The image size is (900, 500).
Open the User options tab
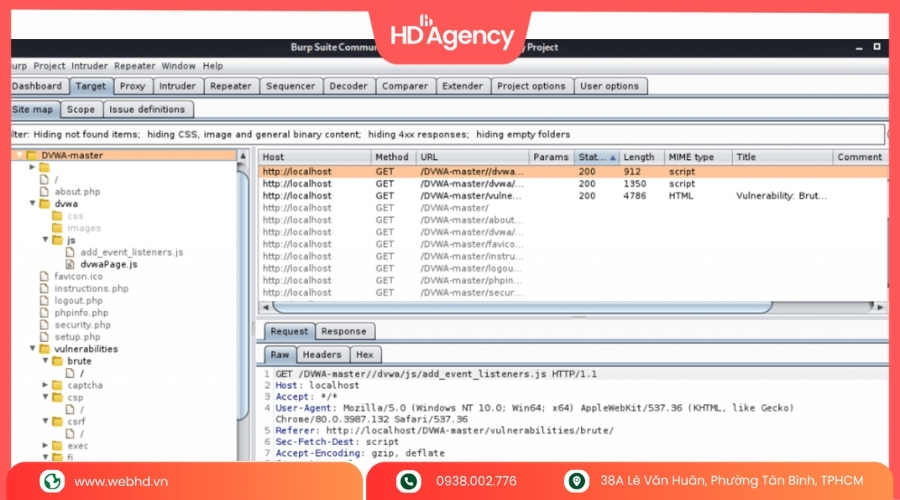609,86
